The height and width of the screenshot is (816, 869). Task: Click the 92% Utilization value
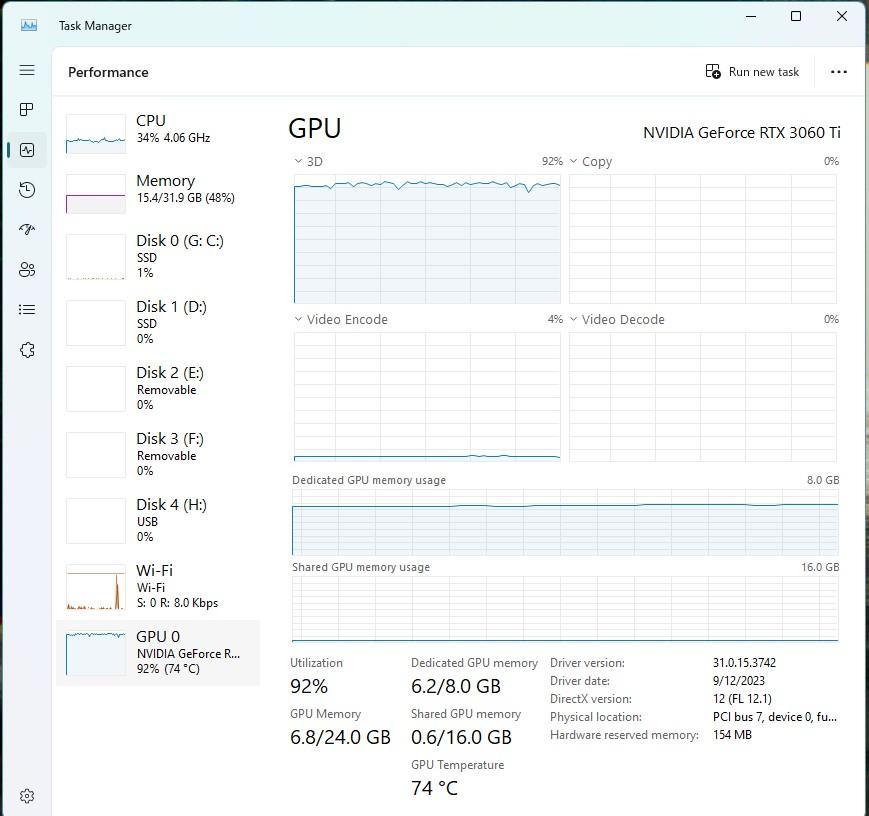point(309,686)
